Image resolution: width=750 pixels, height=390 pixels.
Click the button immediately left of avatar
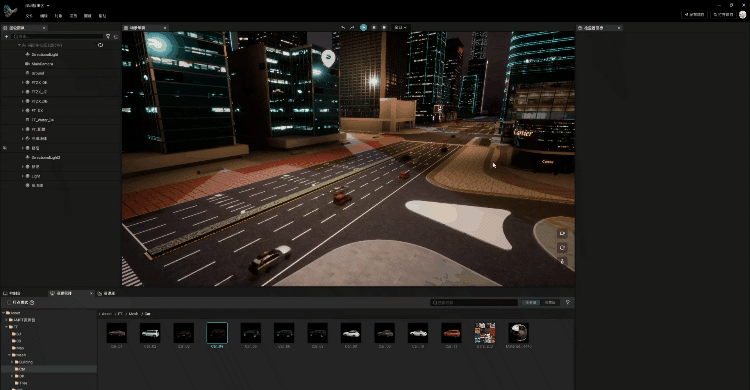click(723, 15)
